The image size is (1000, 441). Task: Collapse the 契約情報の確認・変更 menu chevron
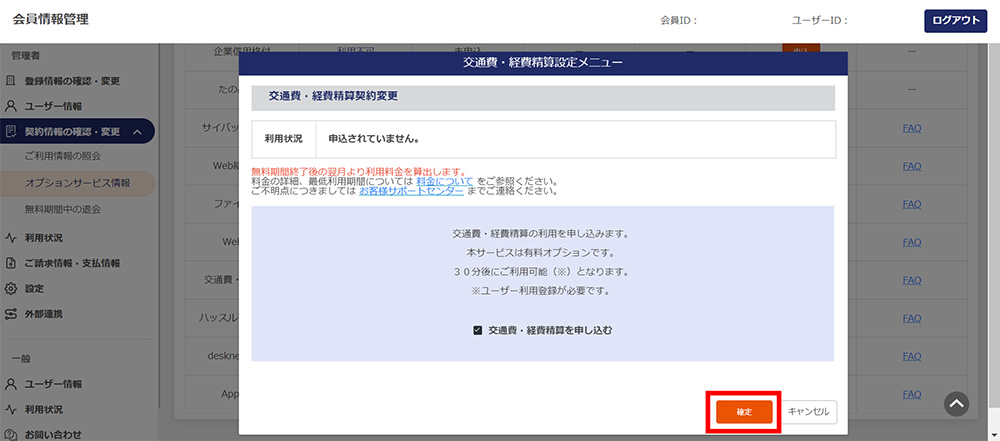click(136, 132)
